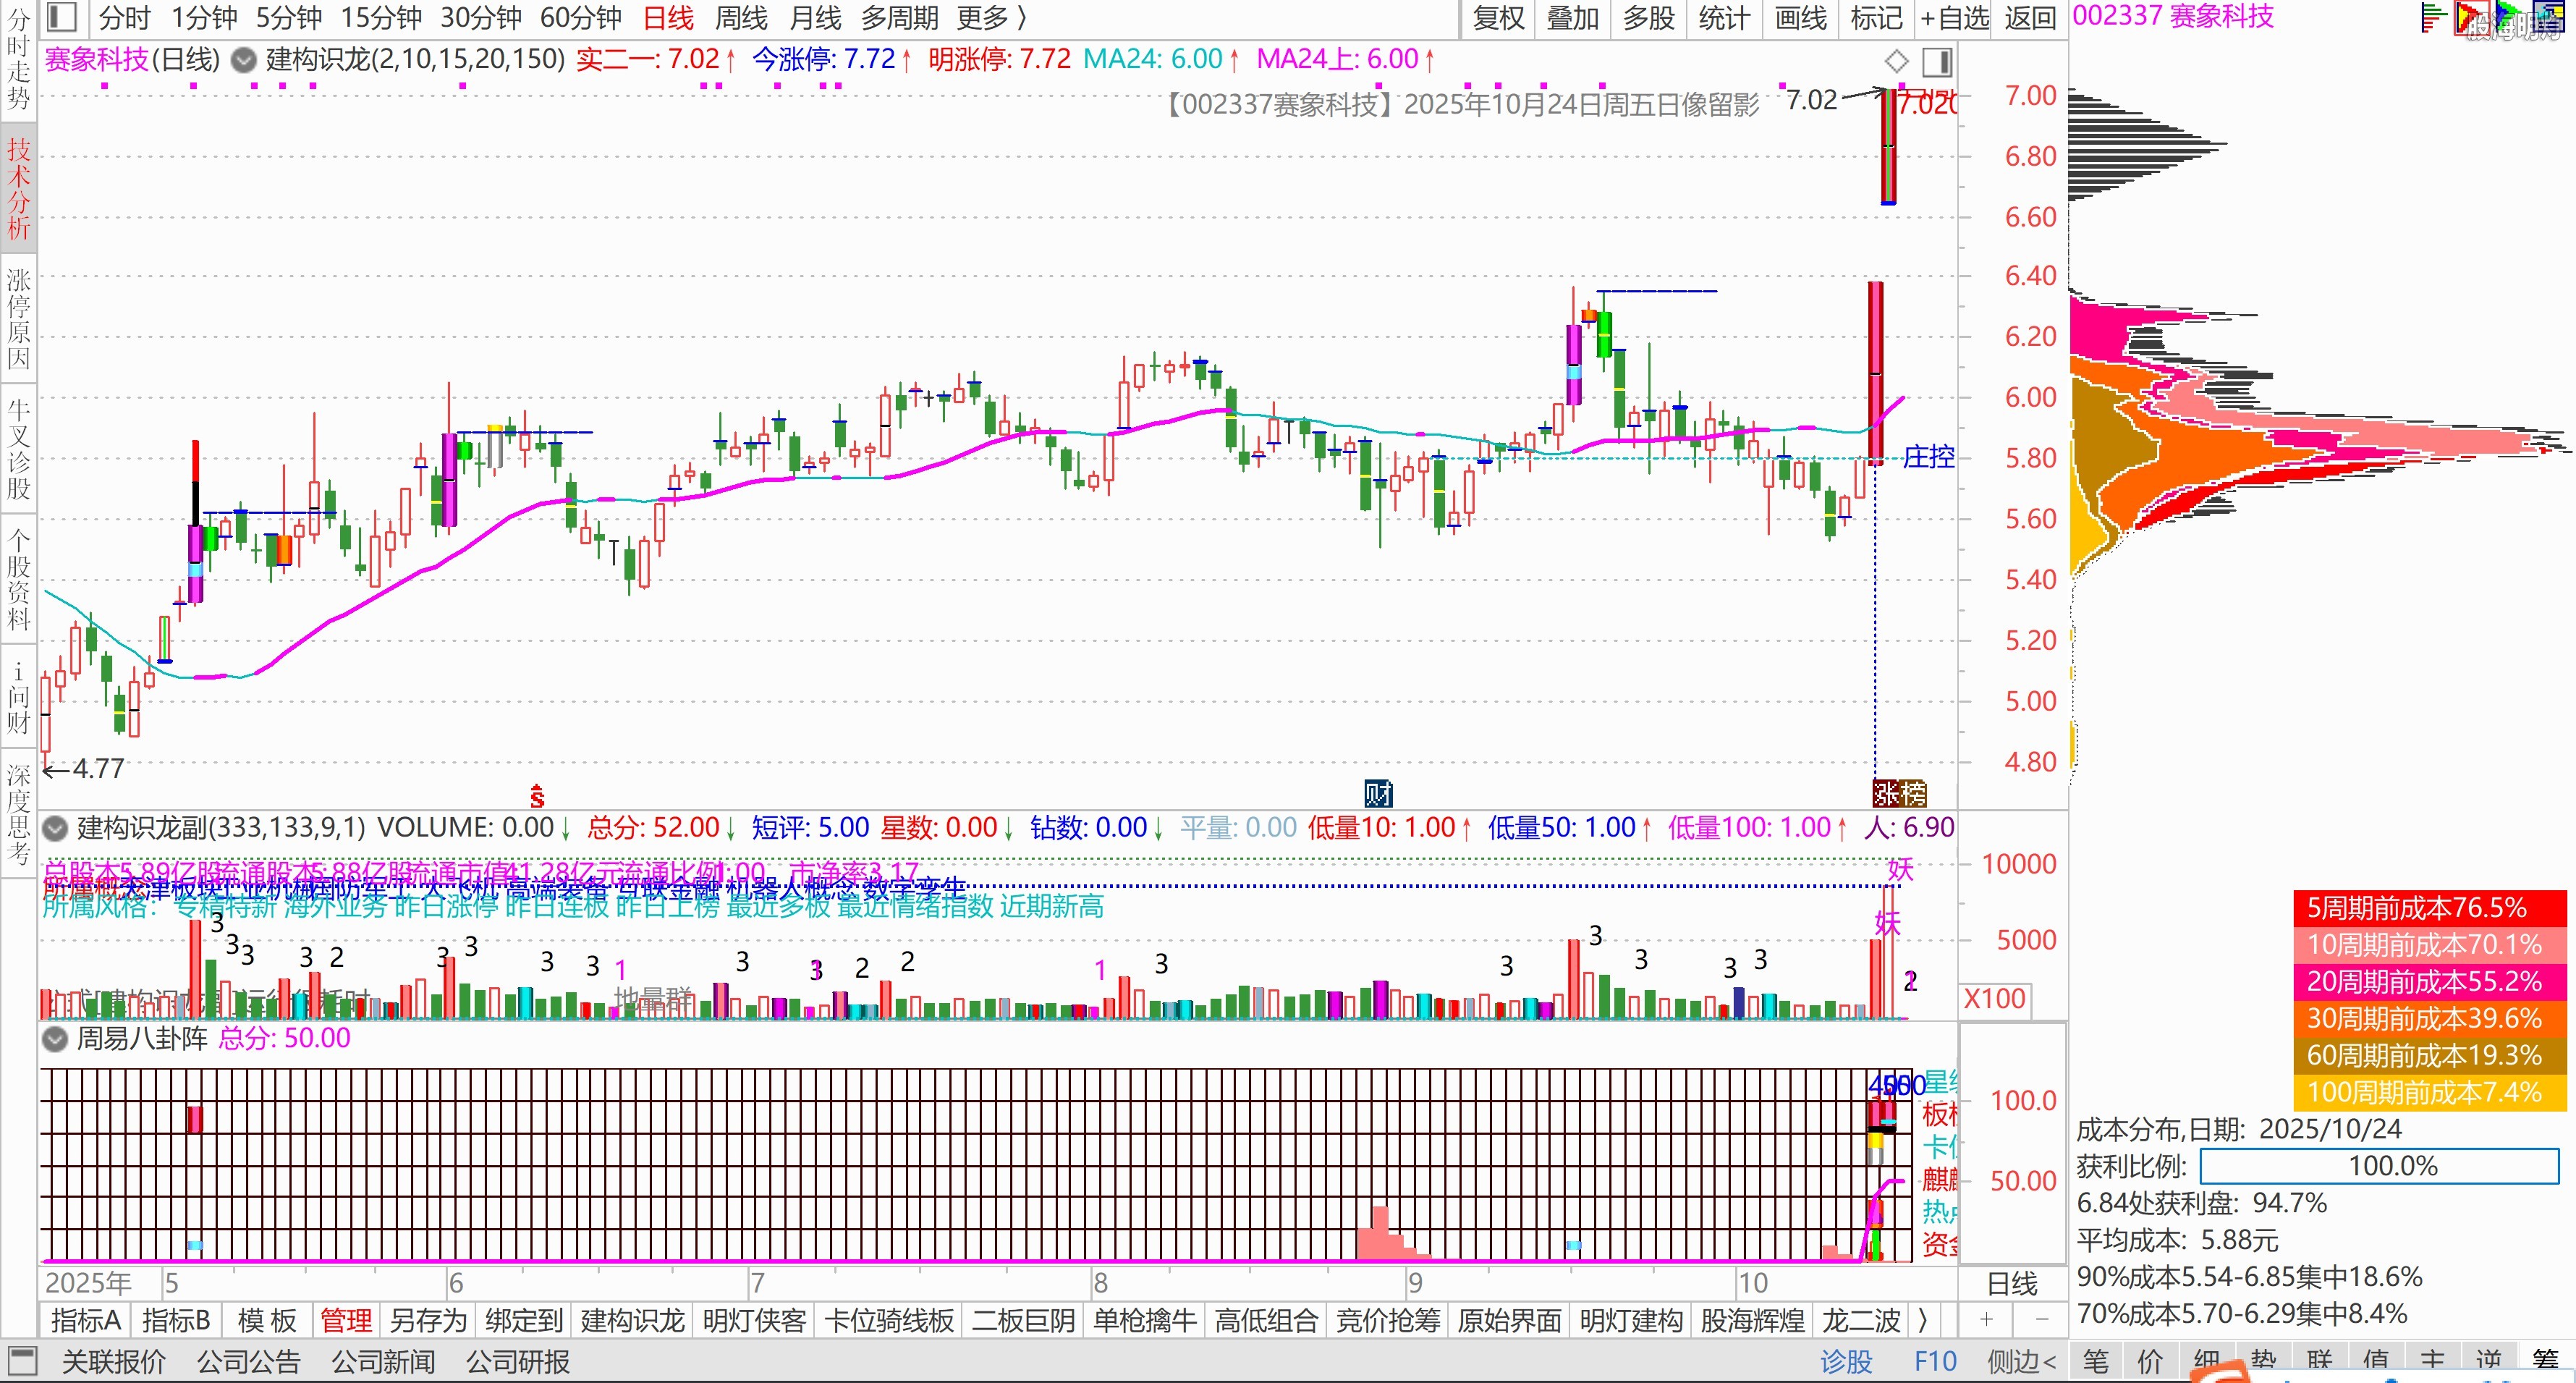Click the red-yellow flame chip icon
2576x1383 pixels.
2470,17
